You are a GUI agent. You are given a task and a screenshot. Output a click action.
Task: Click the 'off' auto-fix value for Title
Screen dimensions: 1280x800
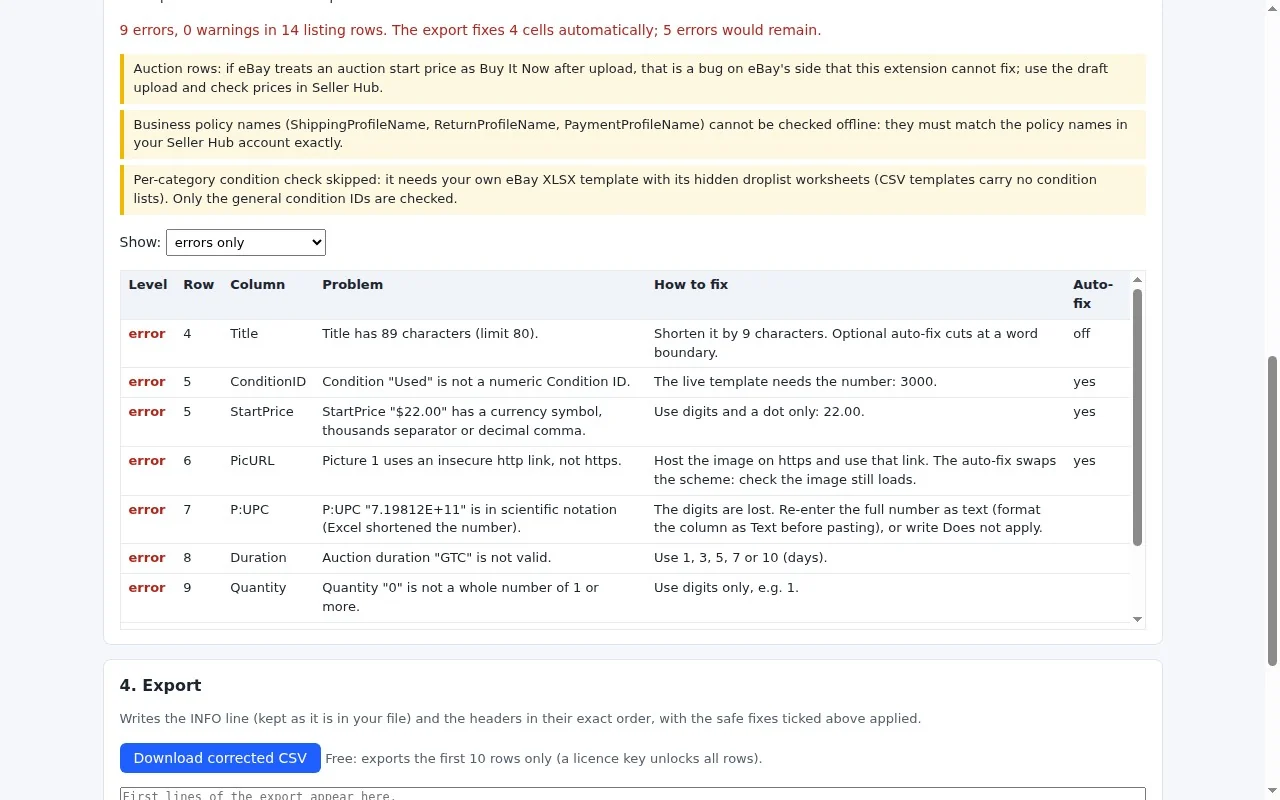point(1082,334)
